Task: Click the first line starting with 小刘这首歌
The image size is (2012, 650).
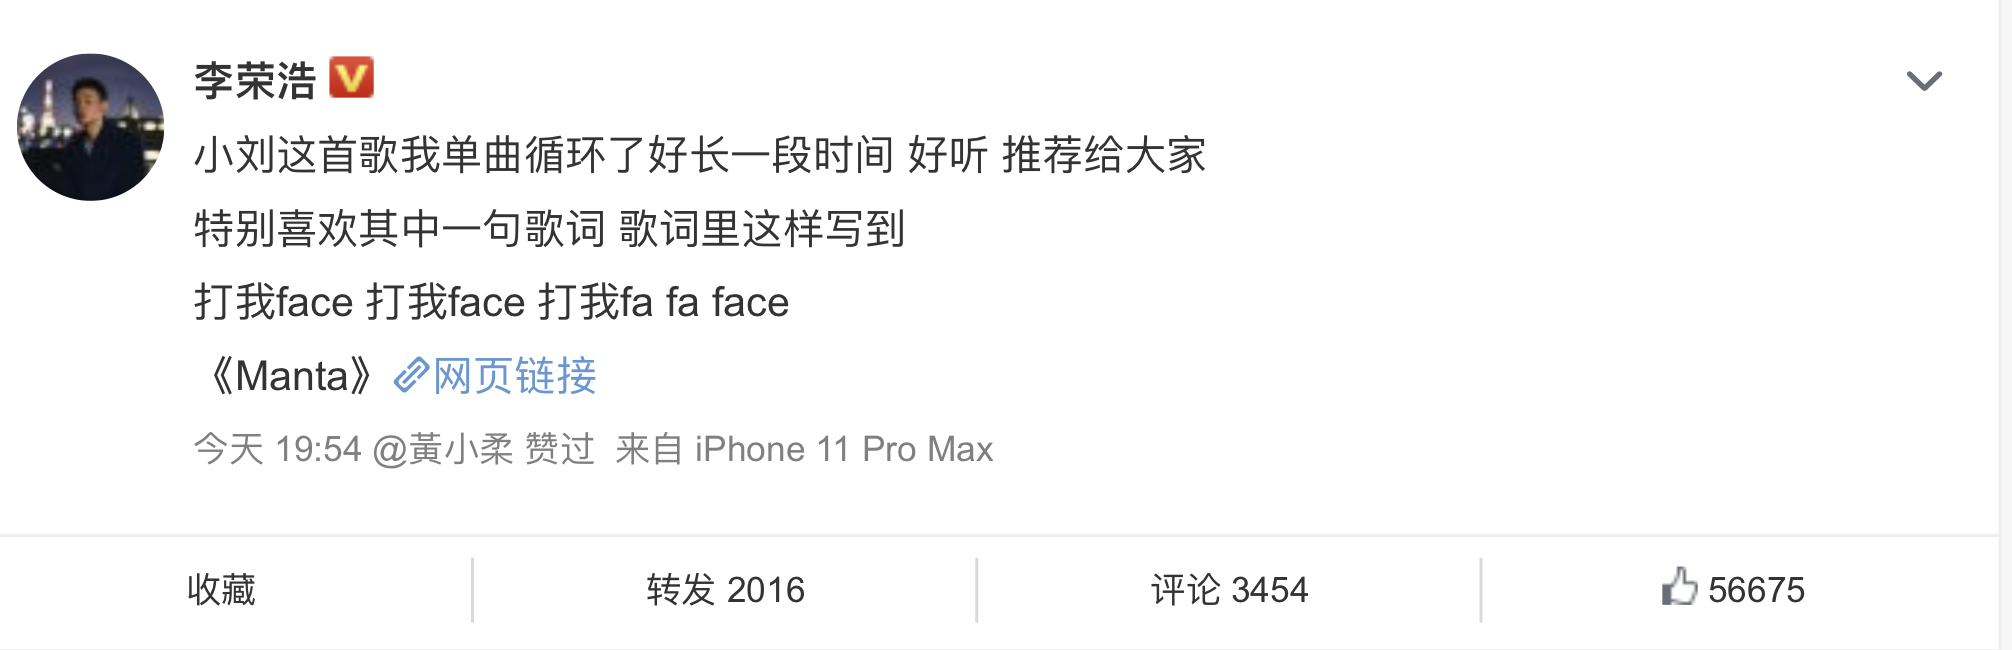Action: (x=700, y=155)
